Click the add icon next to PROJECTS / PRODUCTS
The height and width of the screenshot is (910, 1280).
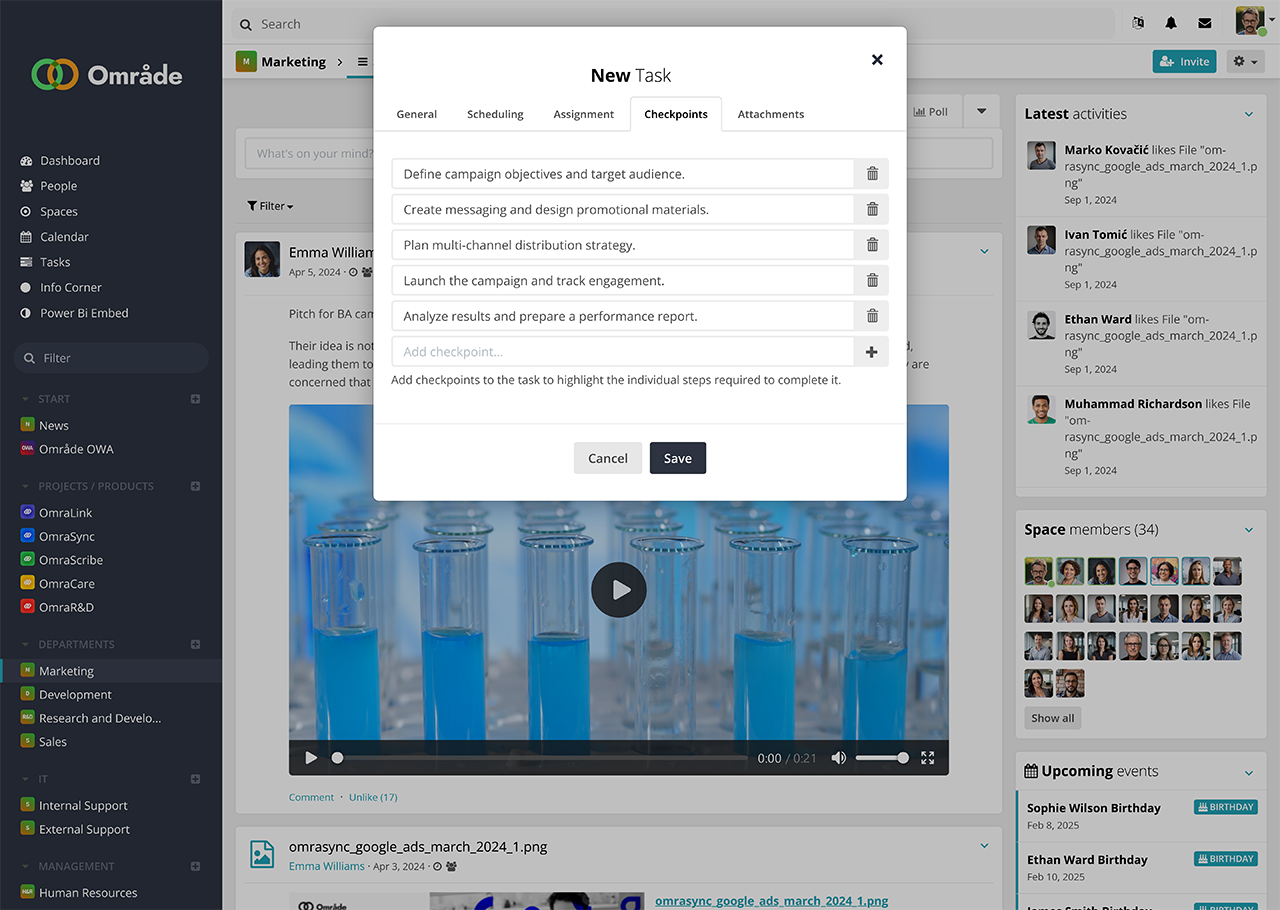point(196,487)
